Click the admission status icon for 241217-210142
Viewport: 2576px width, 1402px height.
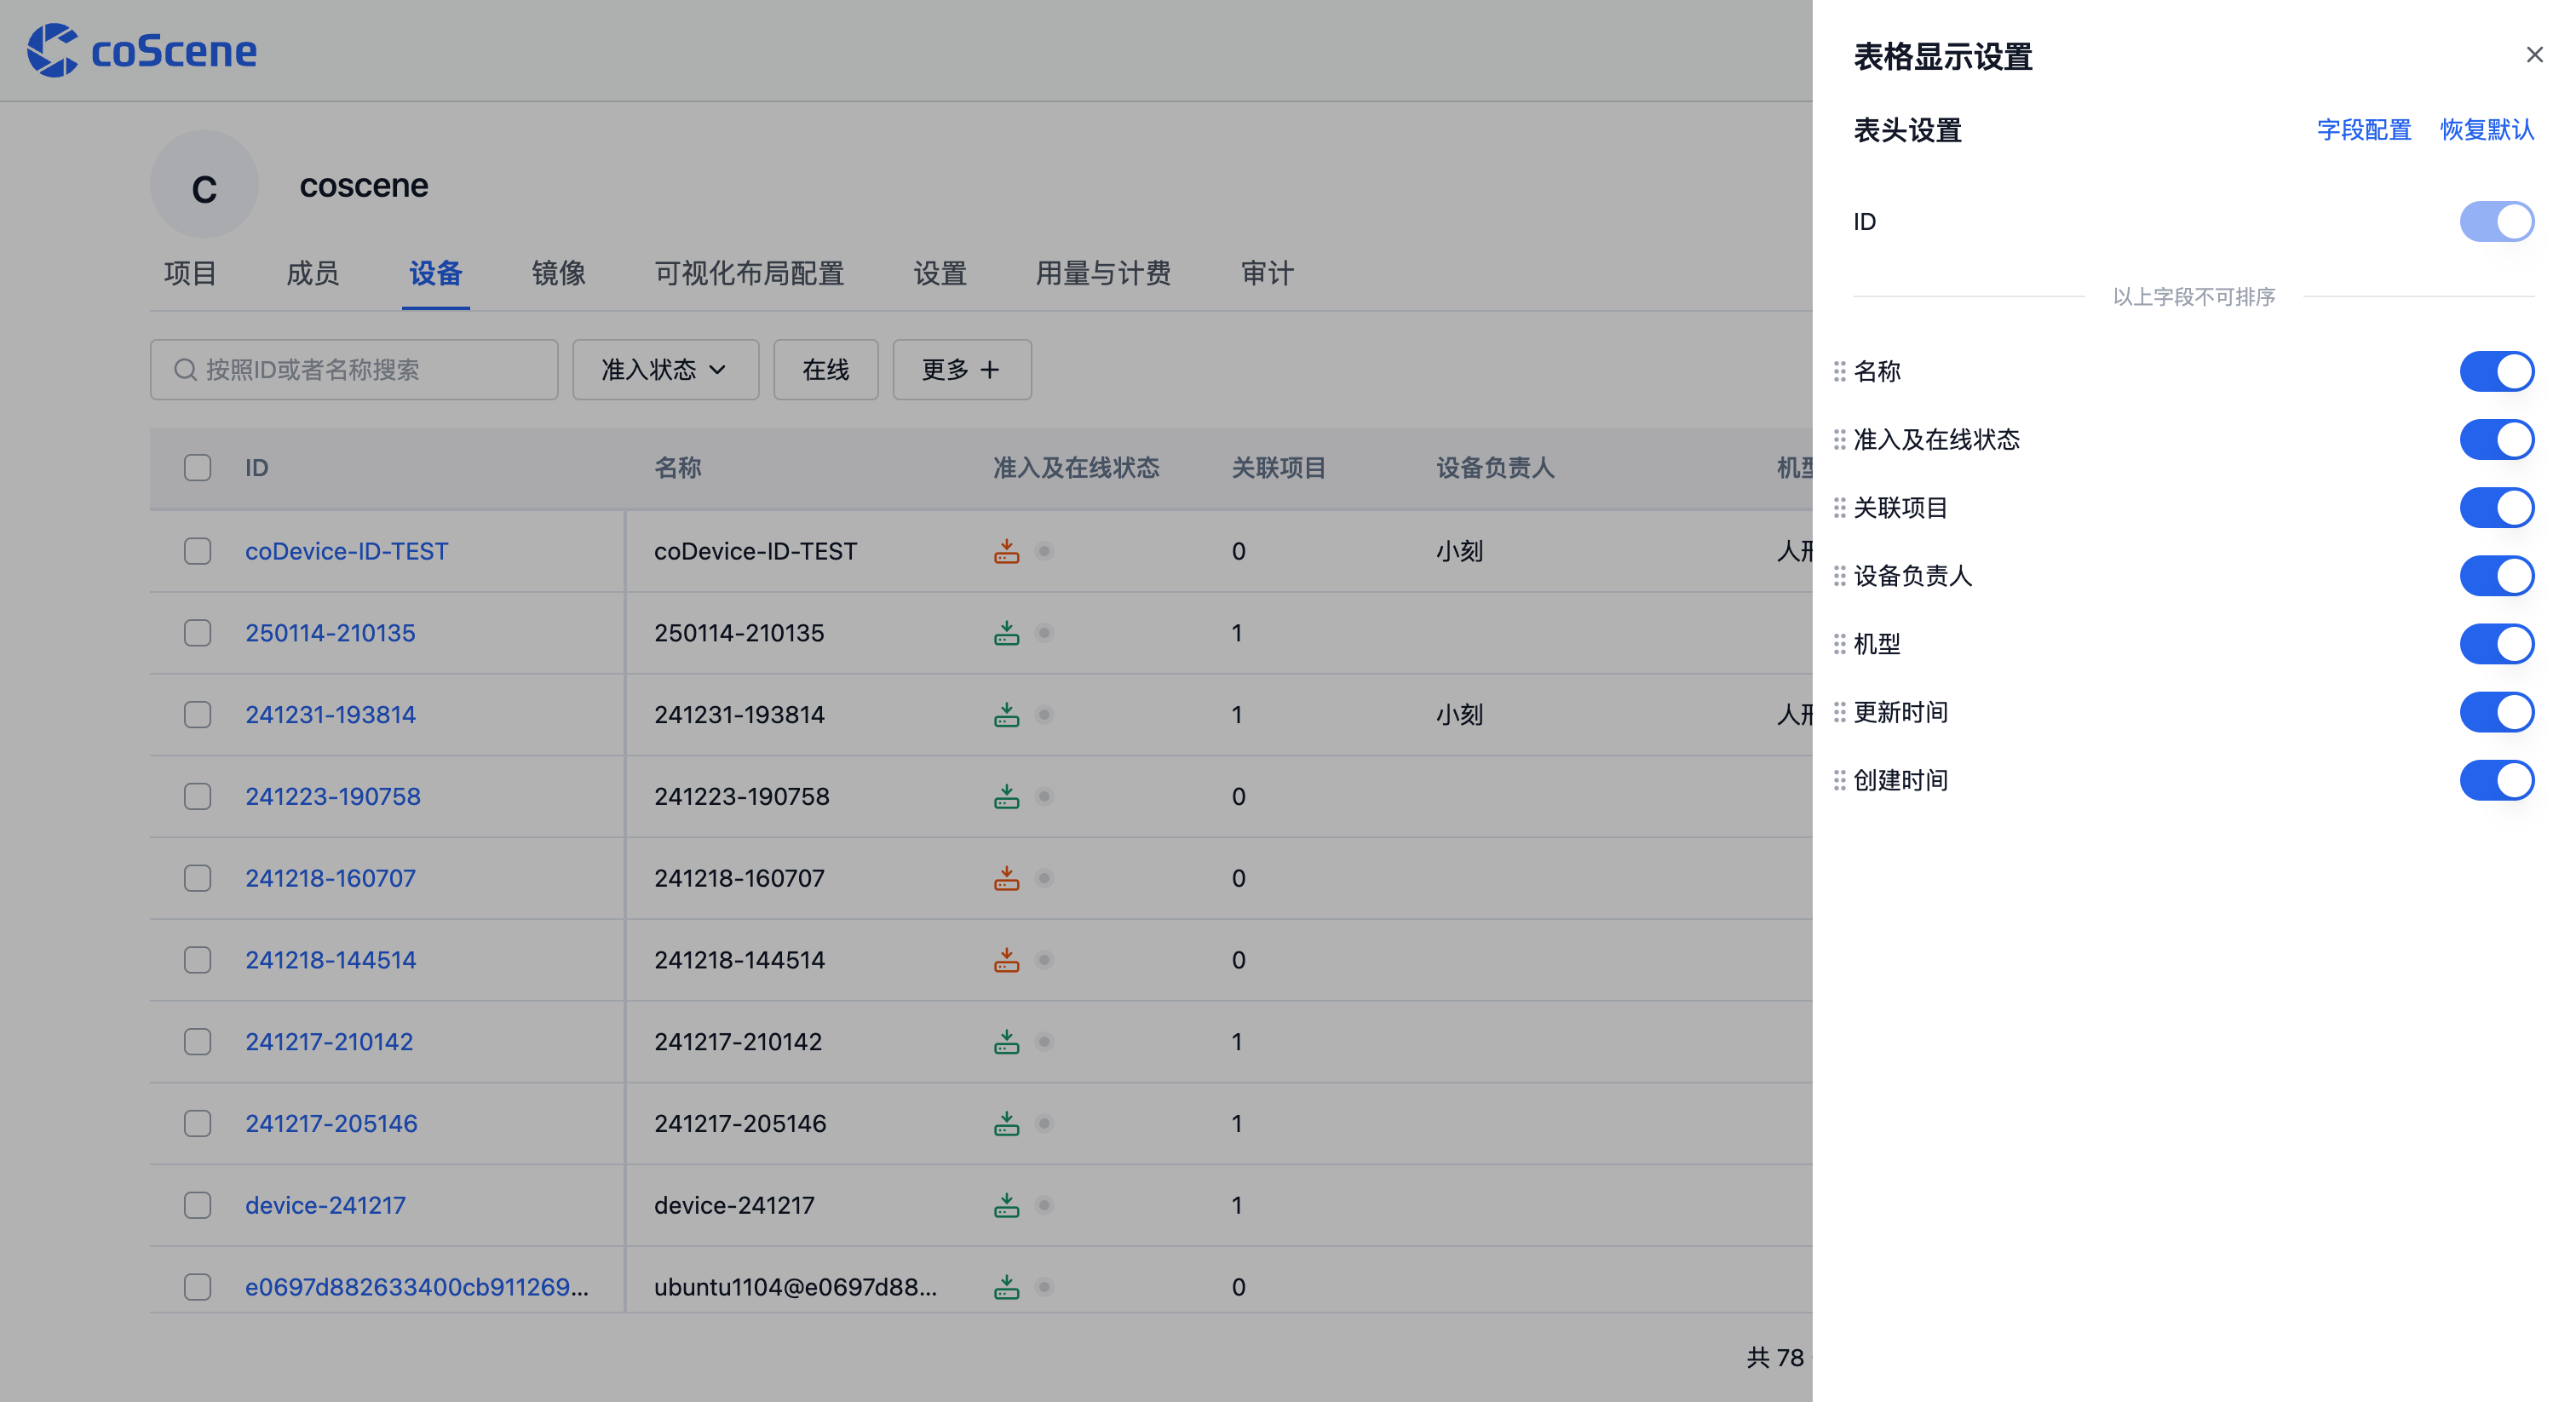(1006, 1042)
